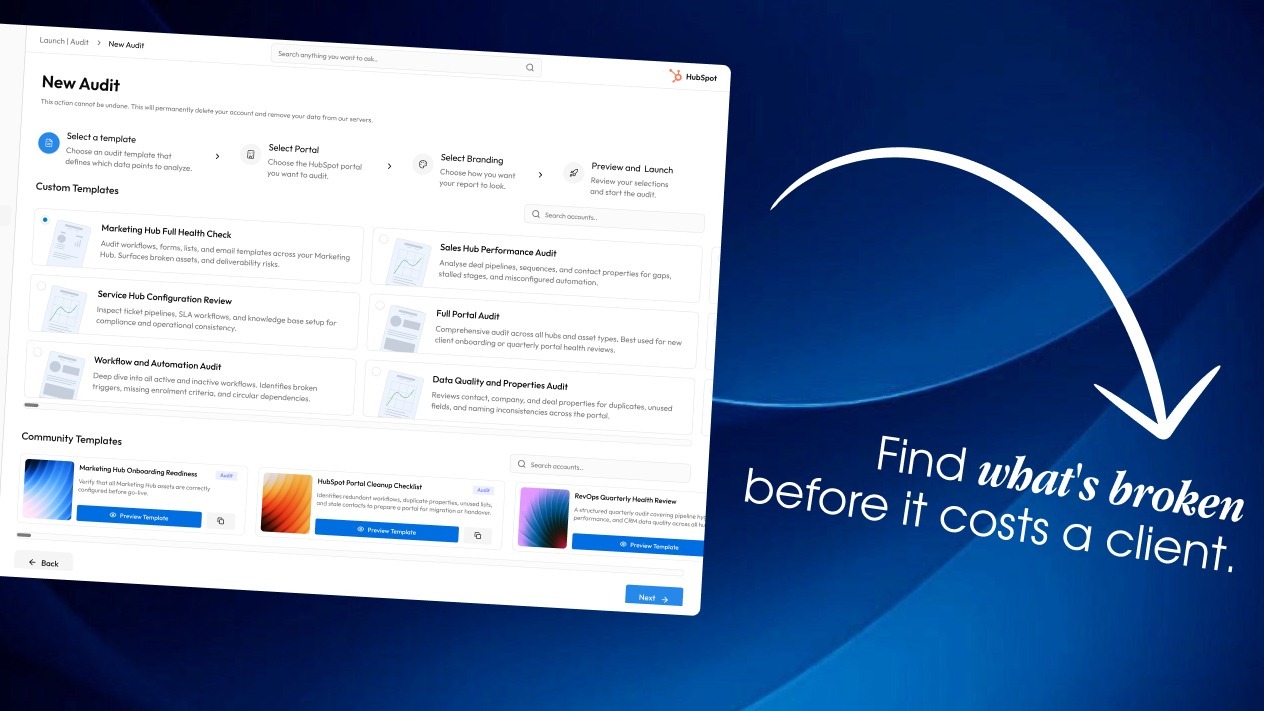Click the Next button

654,597
